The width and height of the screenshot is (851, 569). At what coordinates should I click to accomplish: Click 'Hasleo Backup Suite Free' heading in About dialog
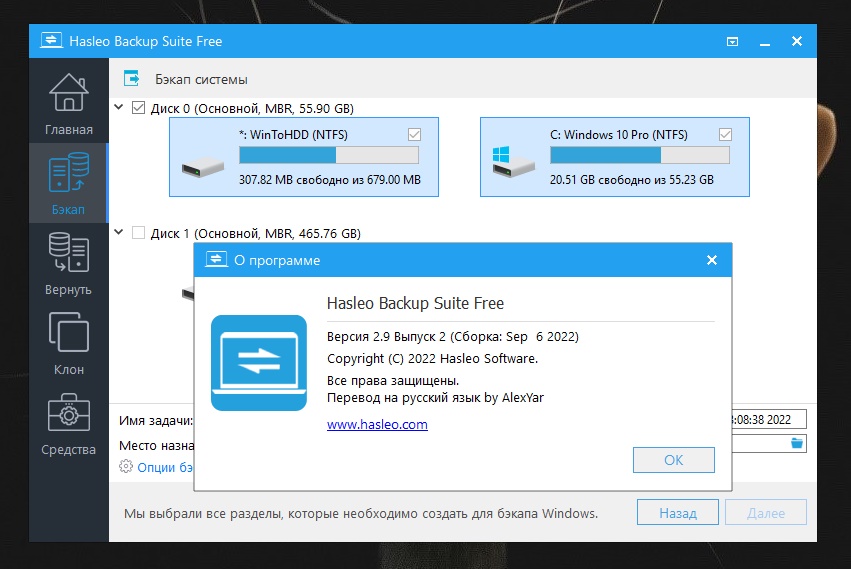[415, 303]
